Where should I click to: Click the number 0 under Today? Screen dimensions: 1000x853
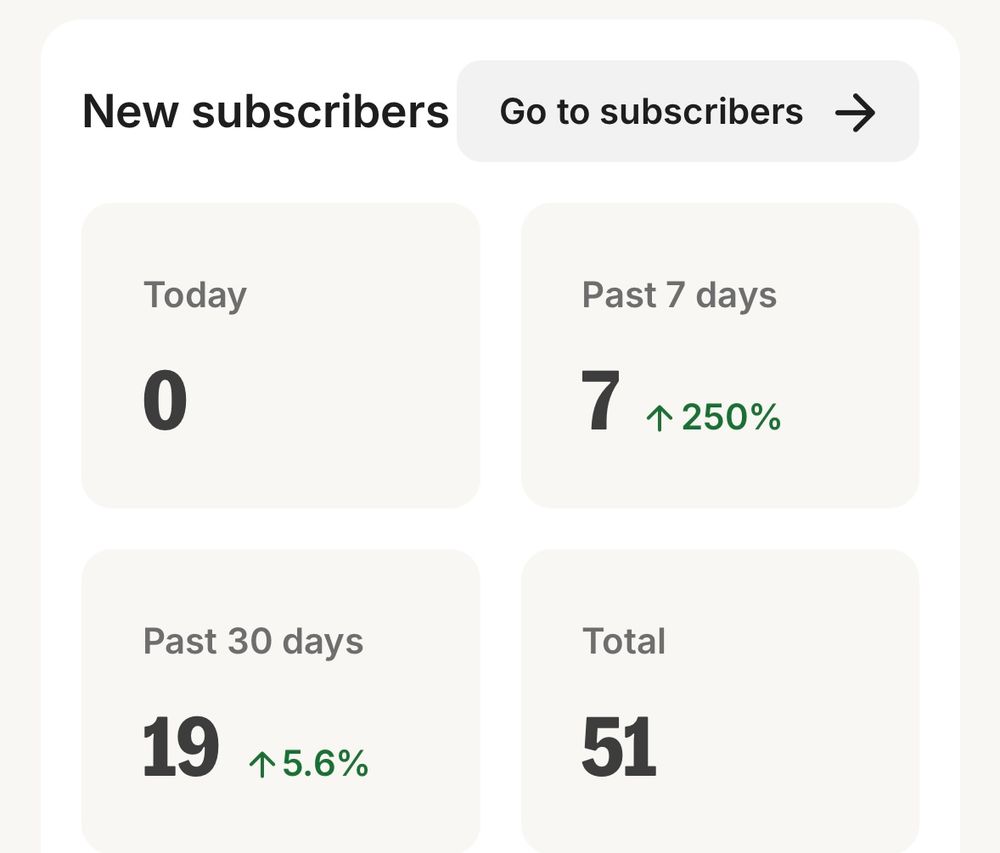pyautogui.click(x=165, y=400)
